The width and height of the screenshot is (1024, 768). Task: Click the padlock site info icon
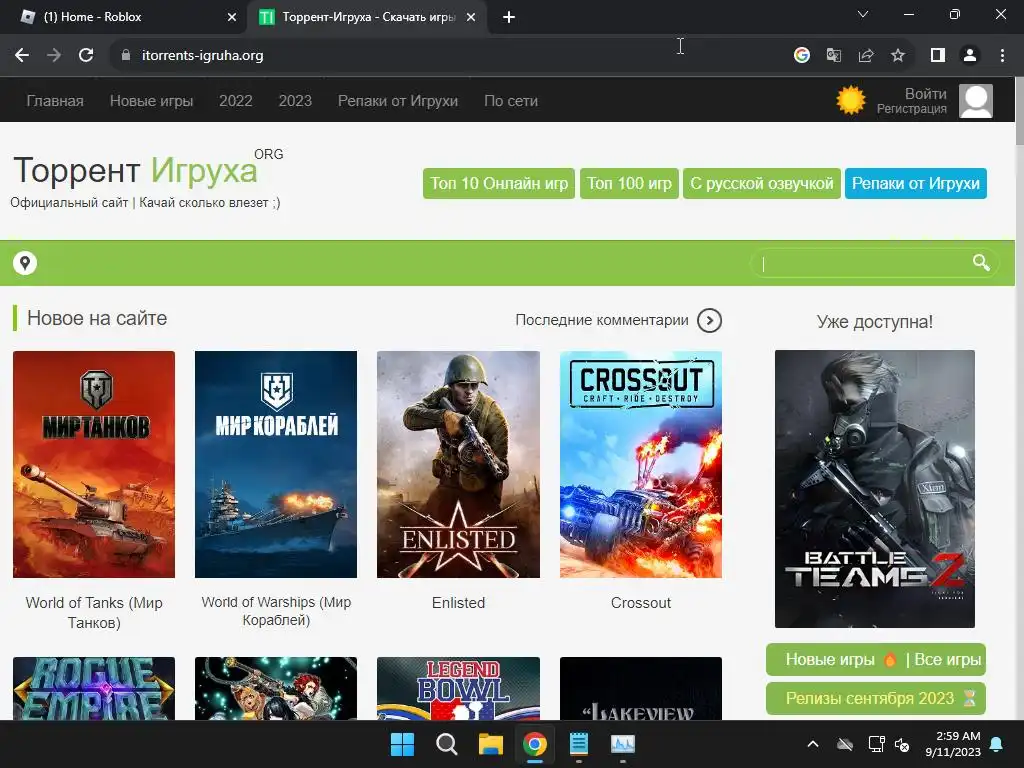click(x=126, y=56)
